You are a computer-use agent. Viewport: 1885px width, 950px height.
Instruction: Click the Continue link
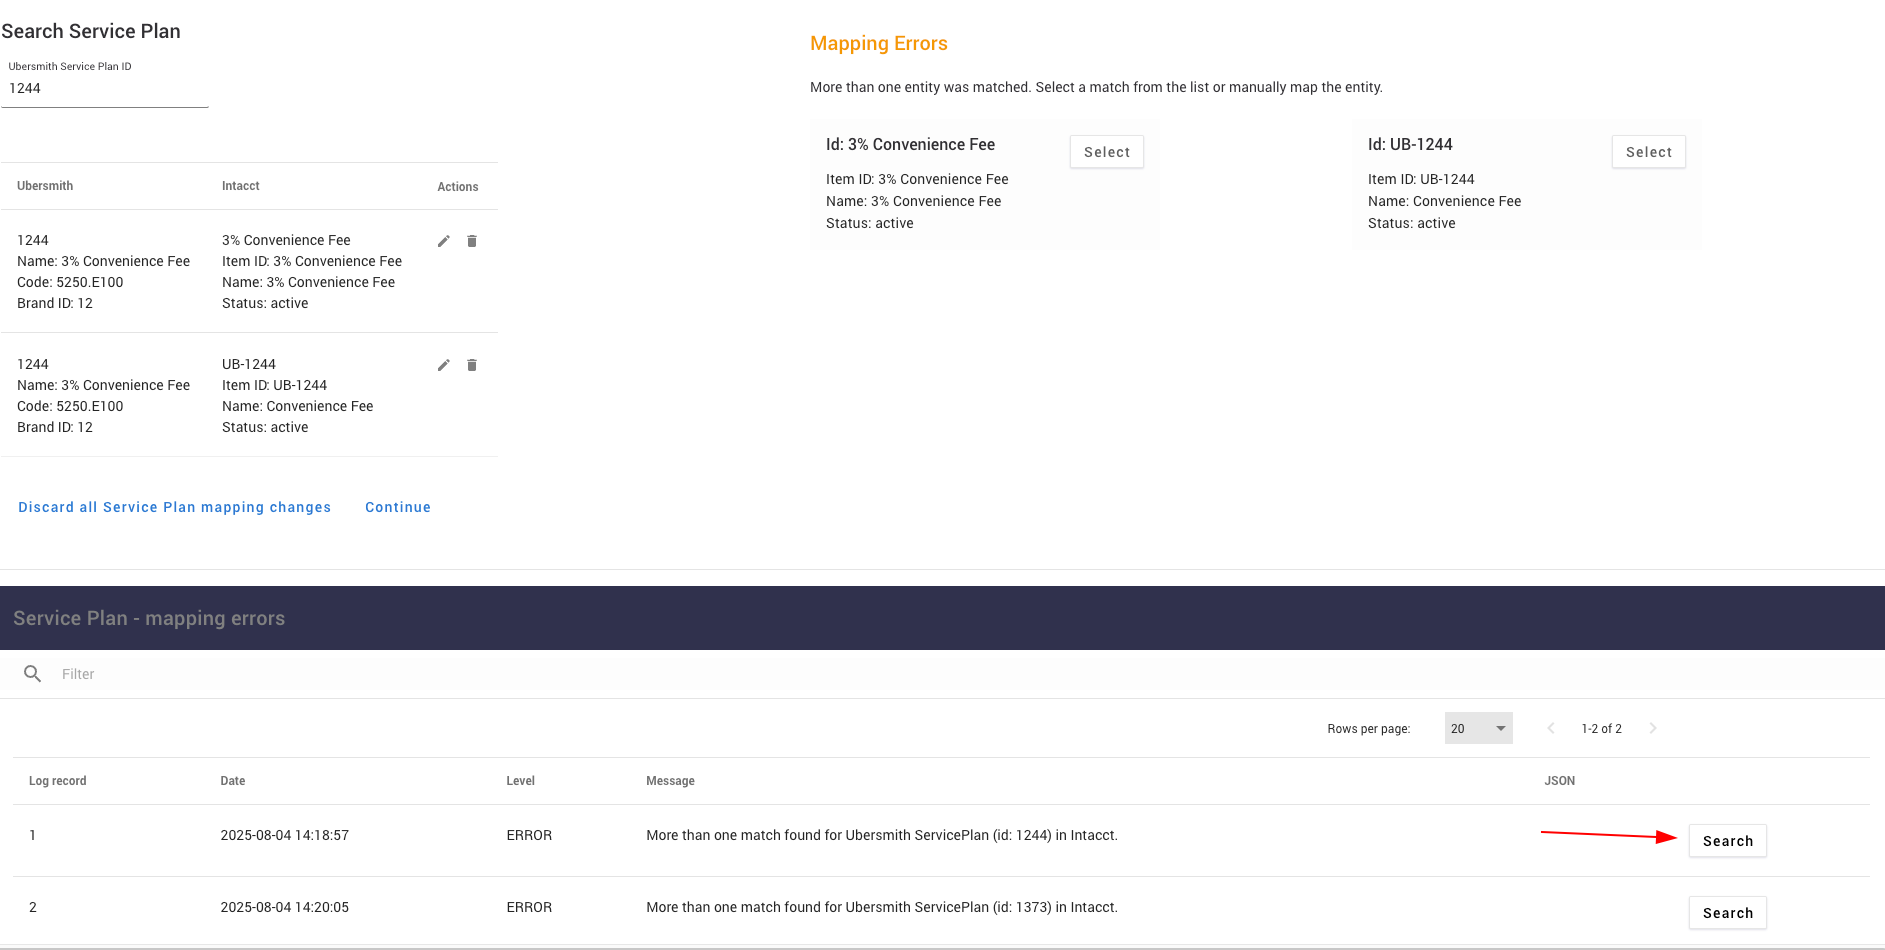[x=398, y=507]
